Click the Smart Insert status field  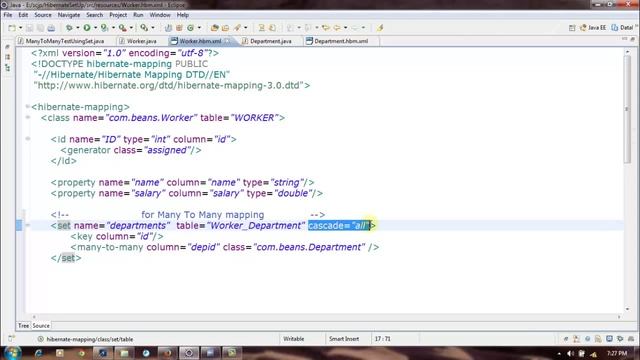click(344, 339)
